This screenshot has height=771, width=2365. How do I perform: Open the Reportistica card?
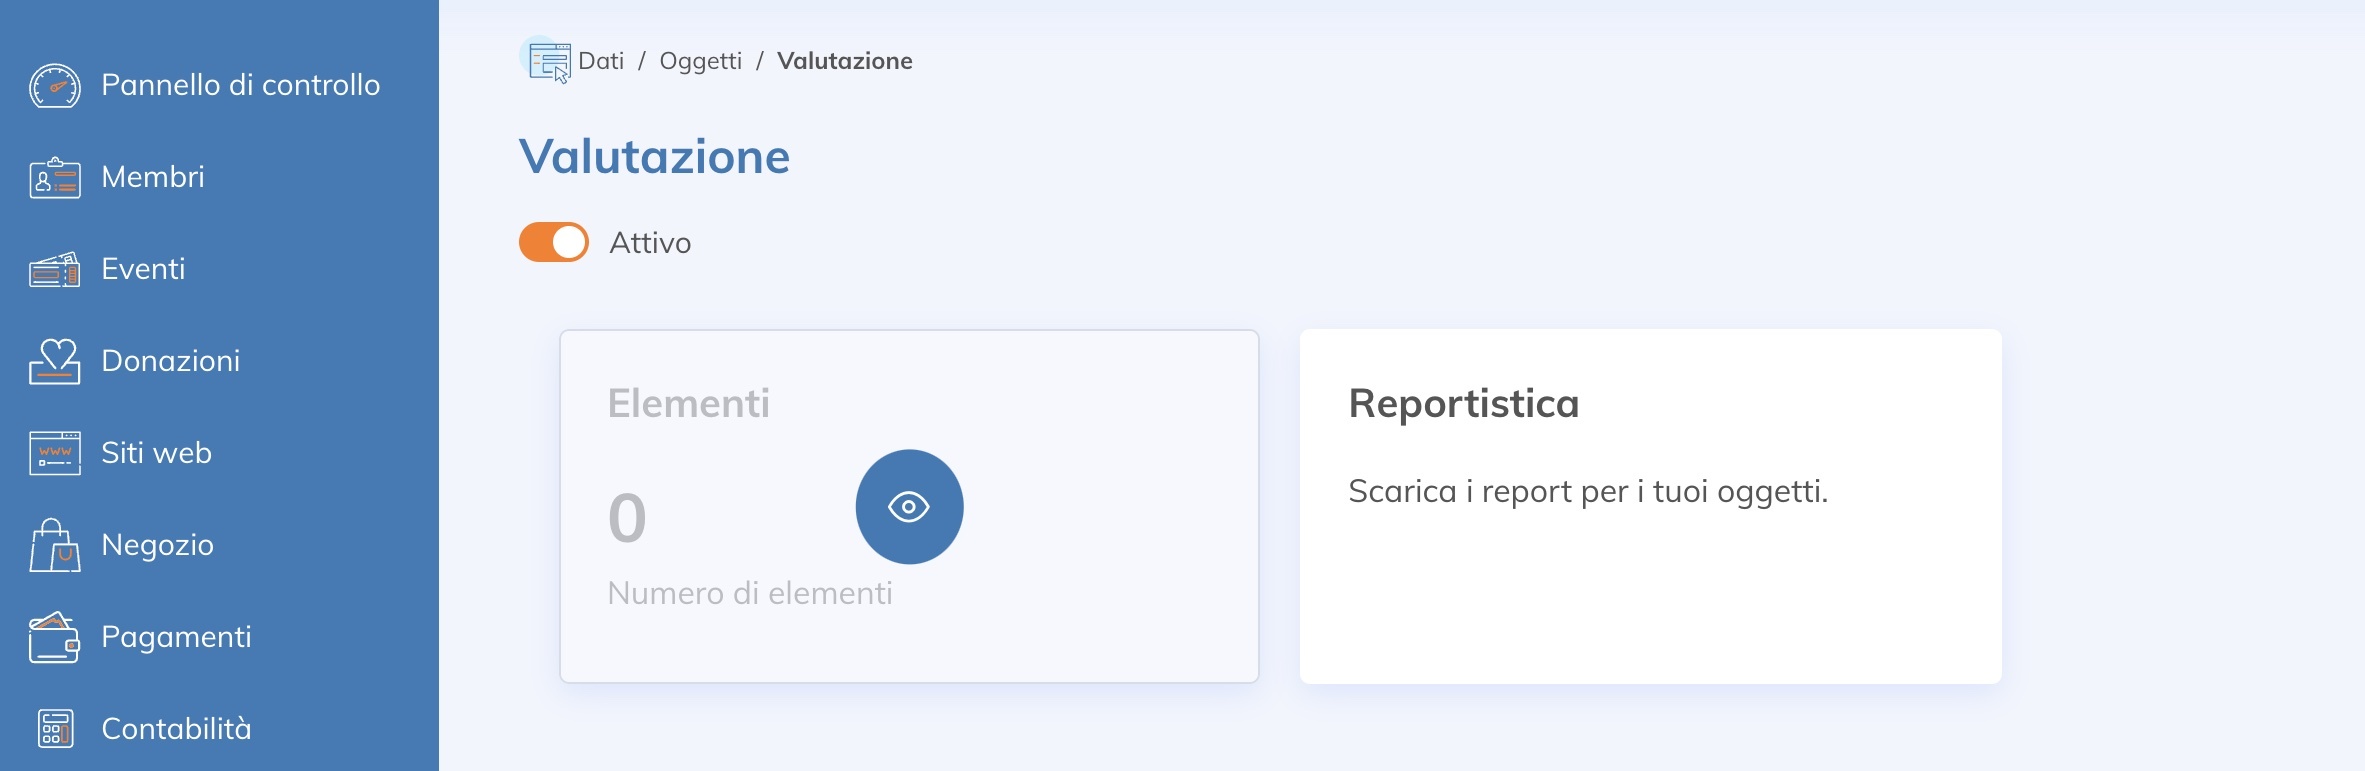point(1650,506)
